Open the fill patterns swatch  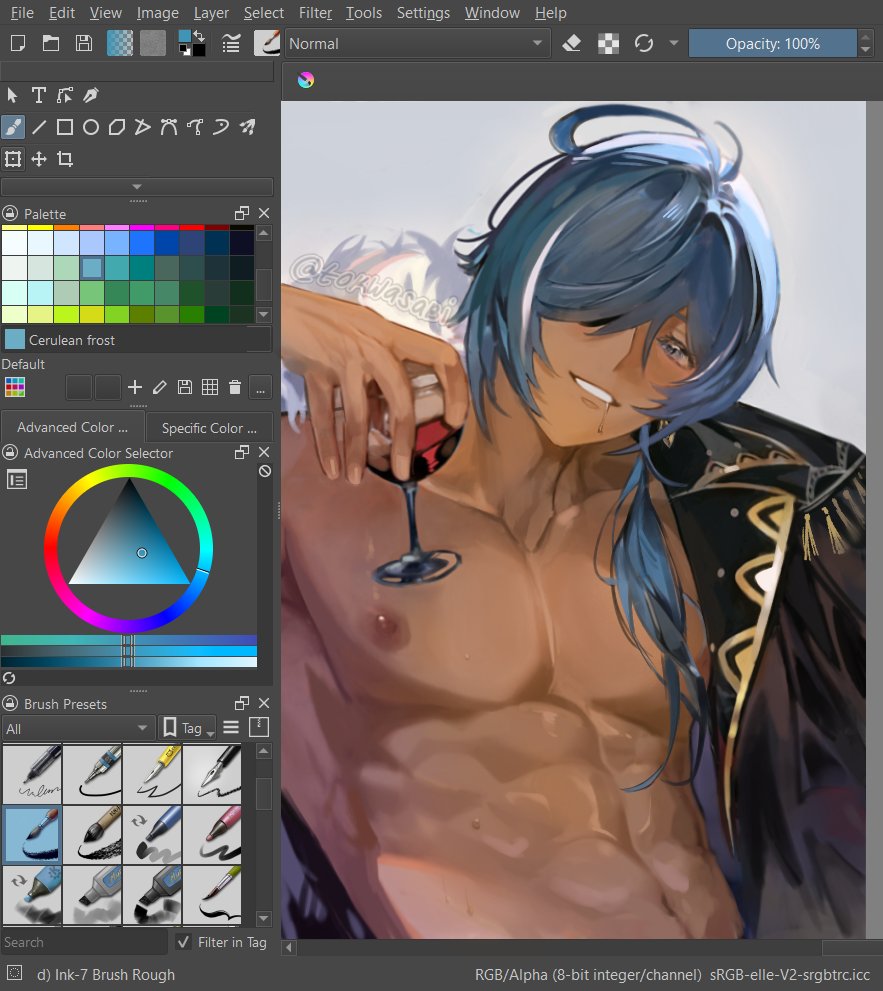(152, 44)
